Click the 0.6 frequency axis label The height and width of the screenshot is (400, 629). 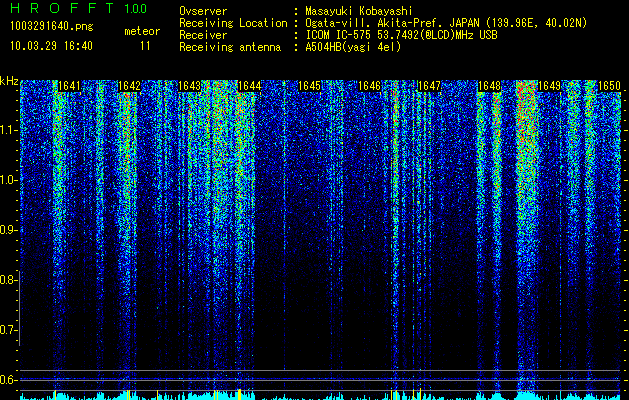point(7,380)
